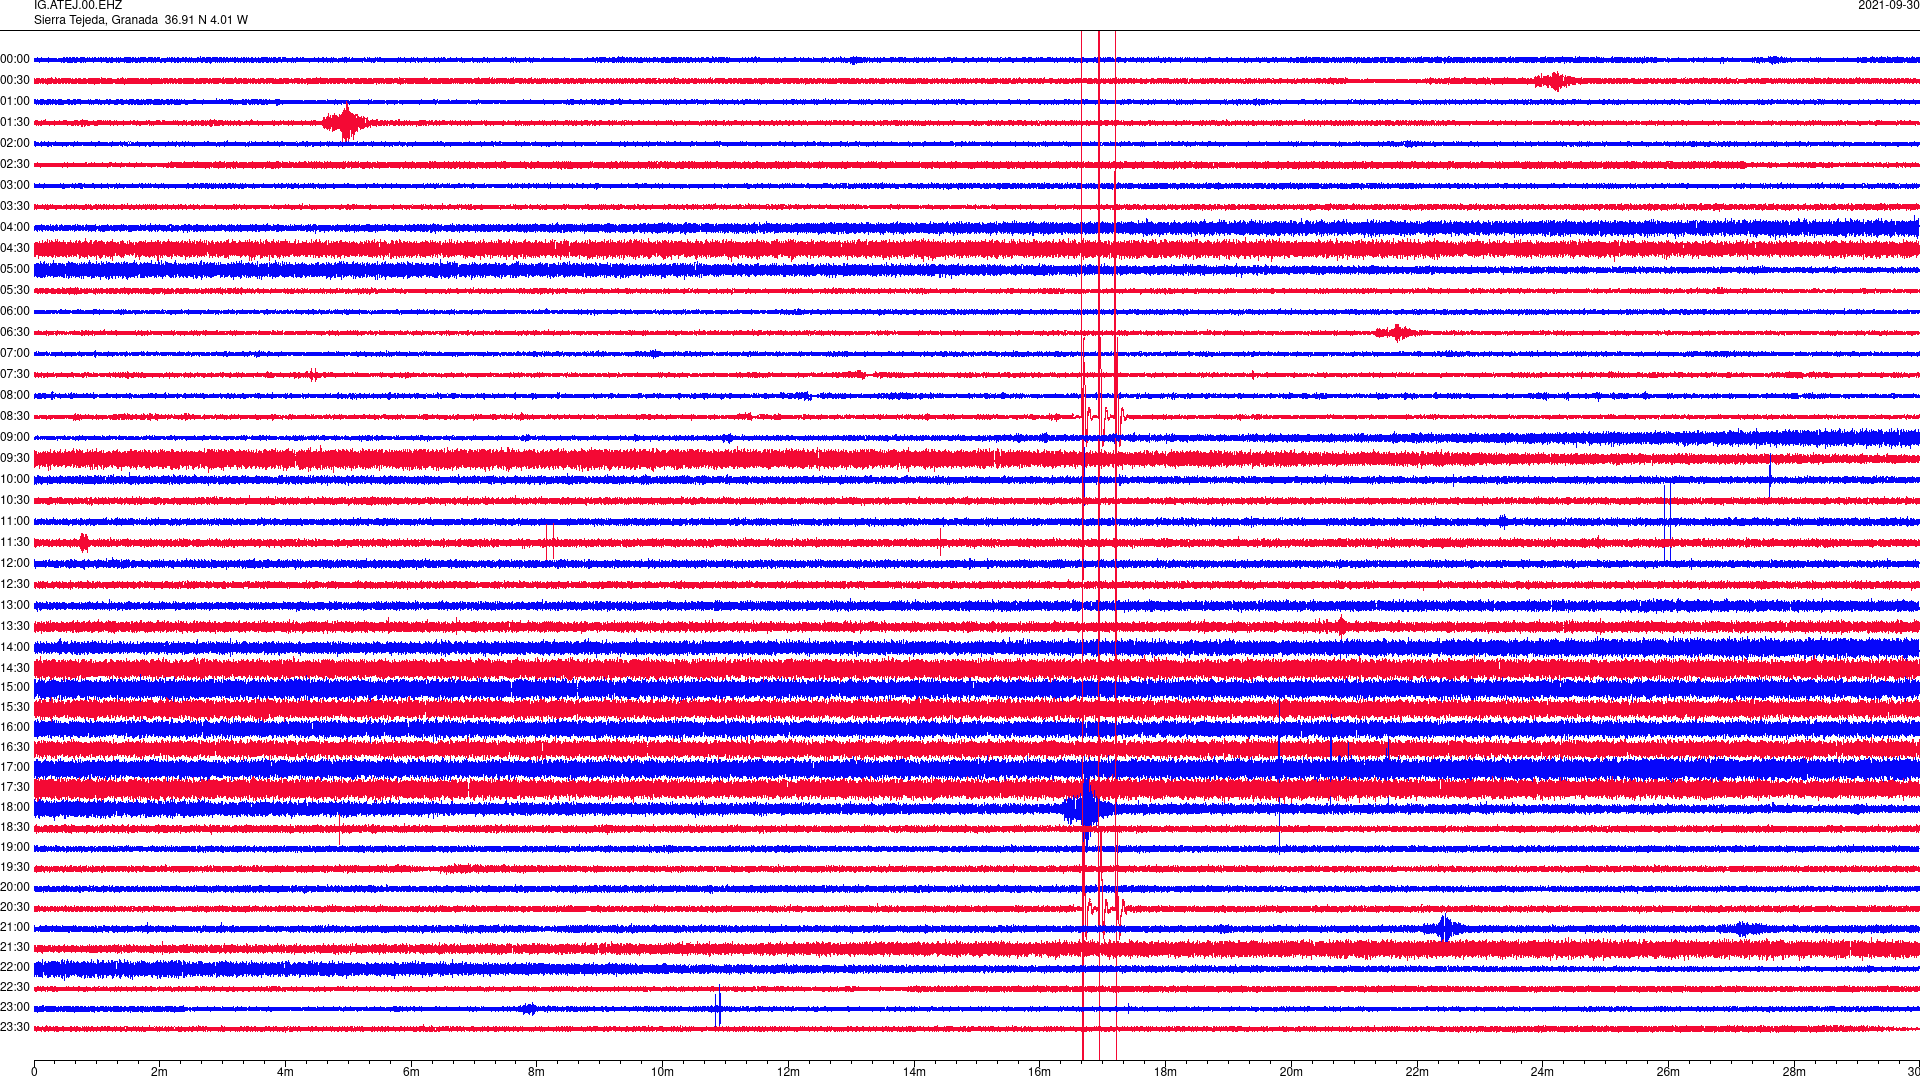Click the 18m tick on time axis
The height and width of the screenshot is (1080, 1920).
click(1165, 1072)
